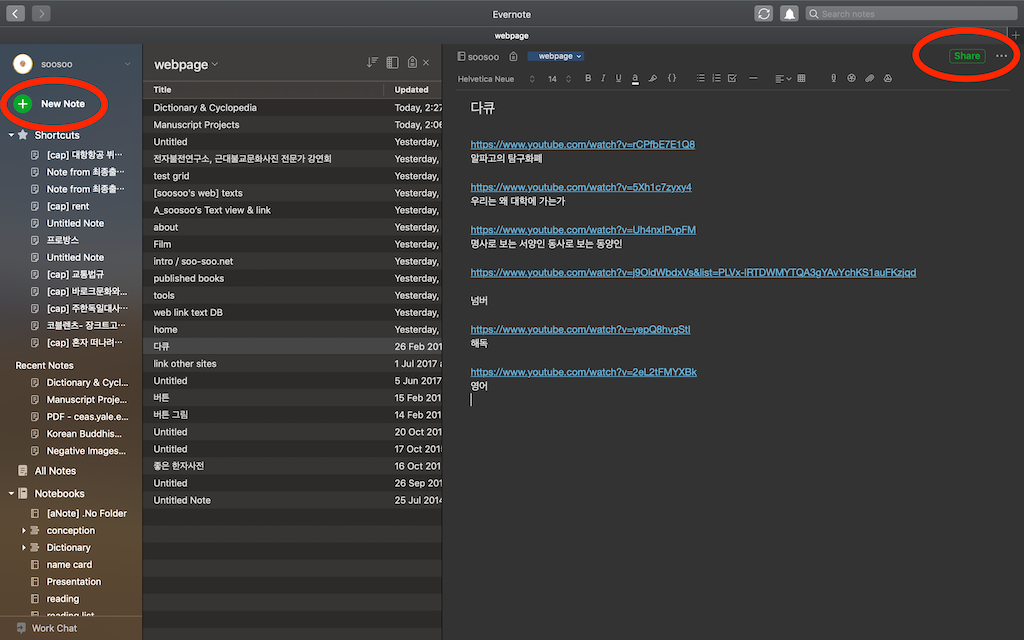Apply bold formatting

(x=588, y=78)
